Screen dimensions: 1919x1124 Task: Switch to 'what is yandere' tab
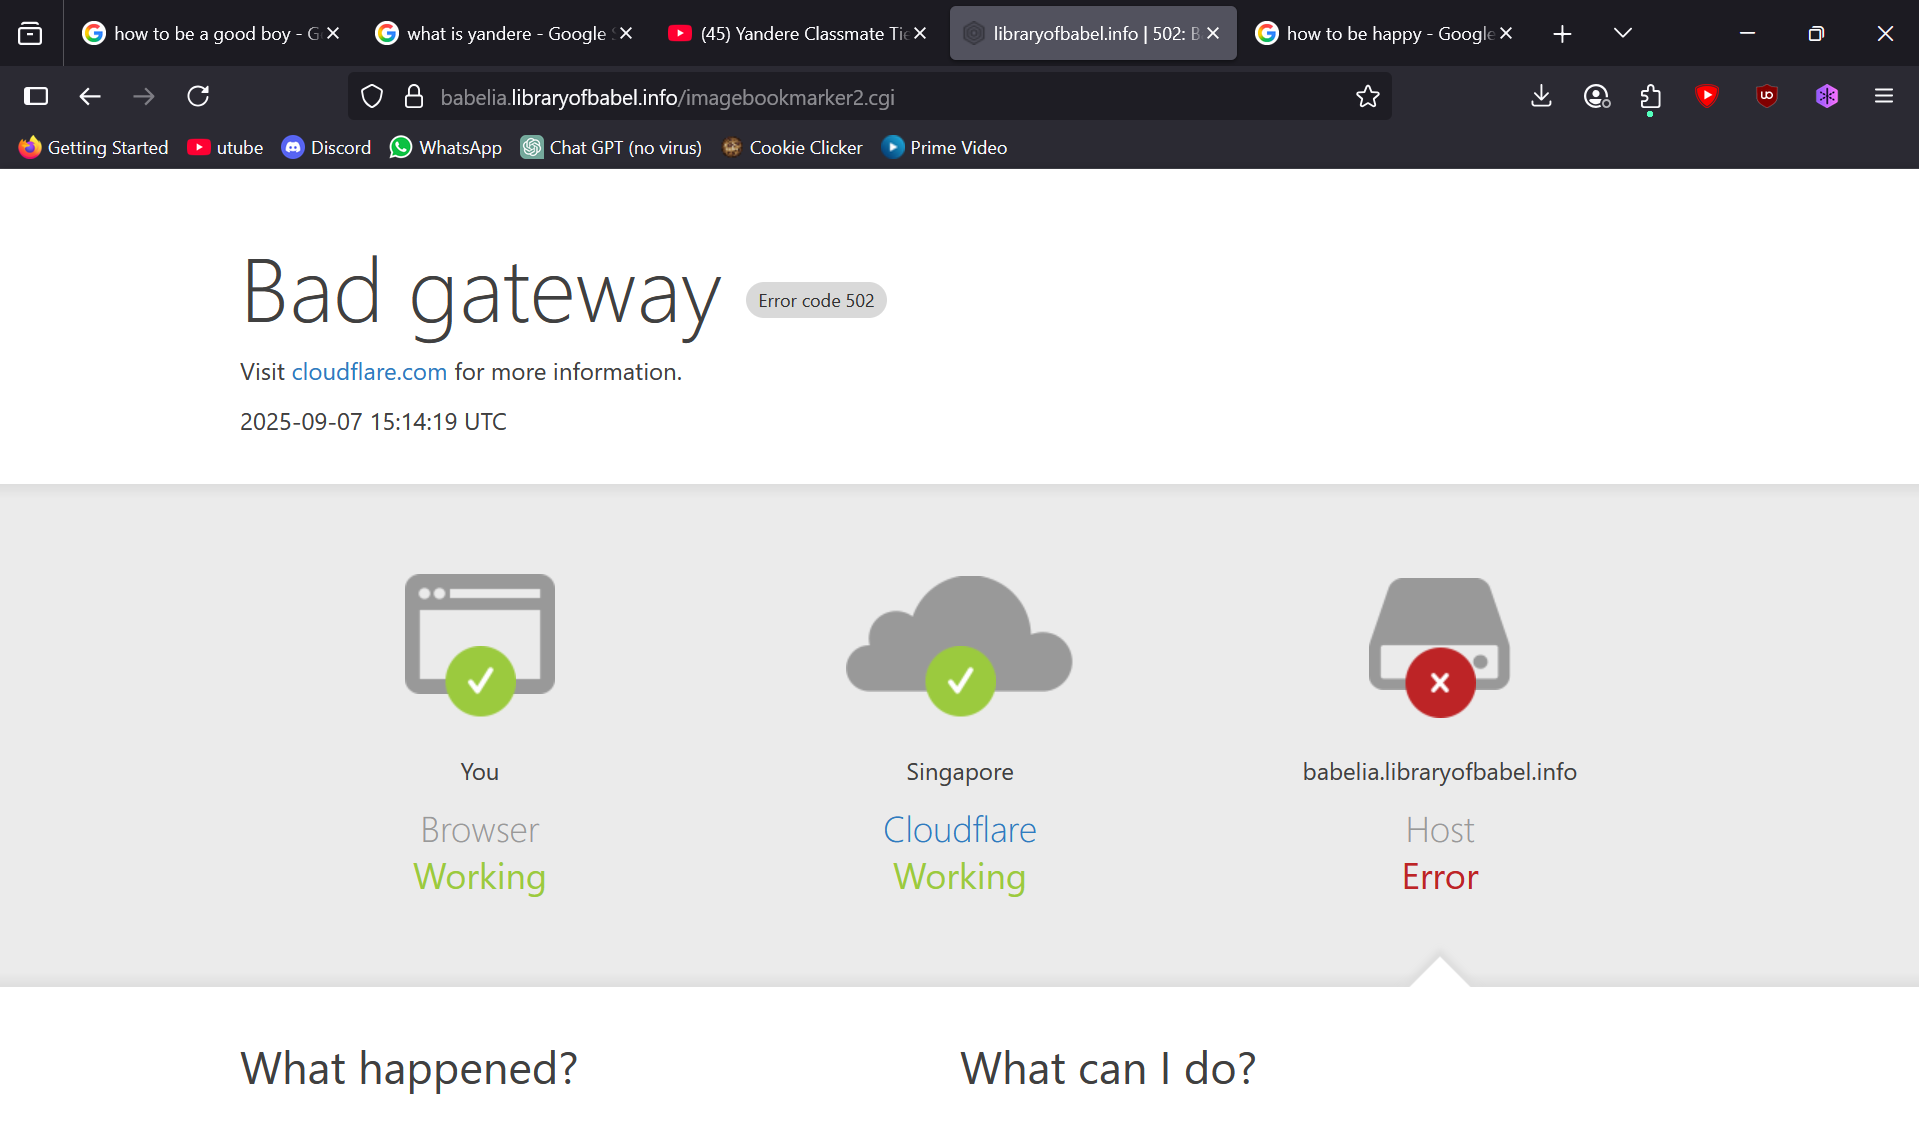pyautogui.click(x=497, y=34)
